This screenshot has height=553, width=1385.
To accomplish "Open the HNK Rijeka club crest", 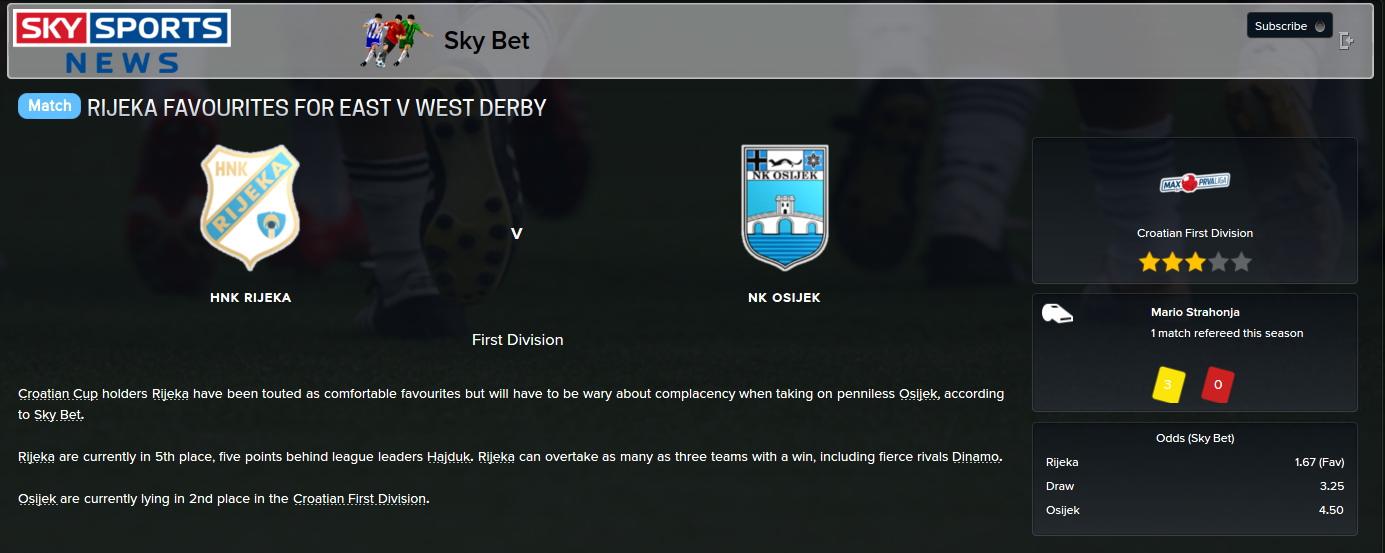I will (249, 207).
